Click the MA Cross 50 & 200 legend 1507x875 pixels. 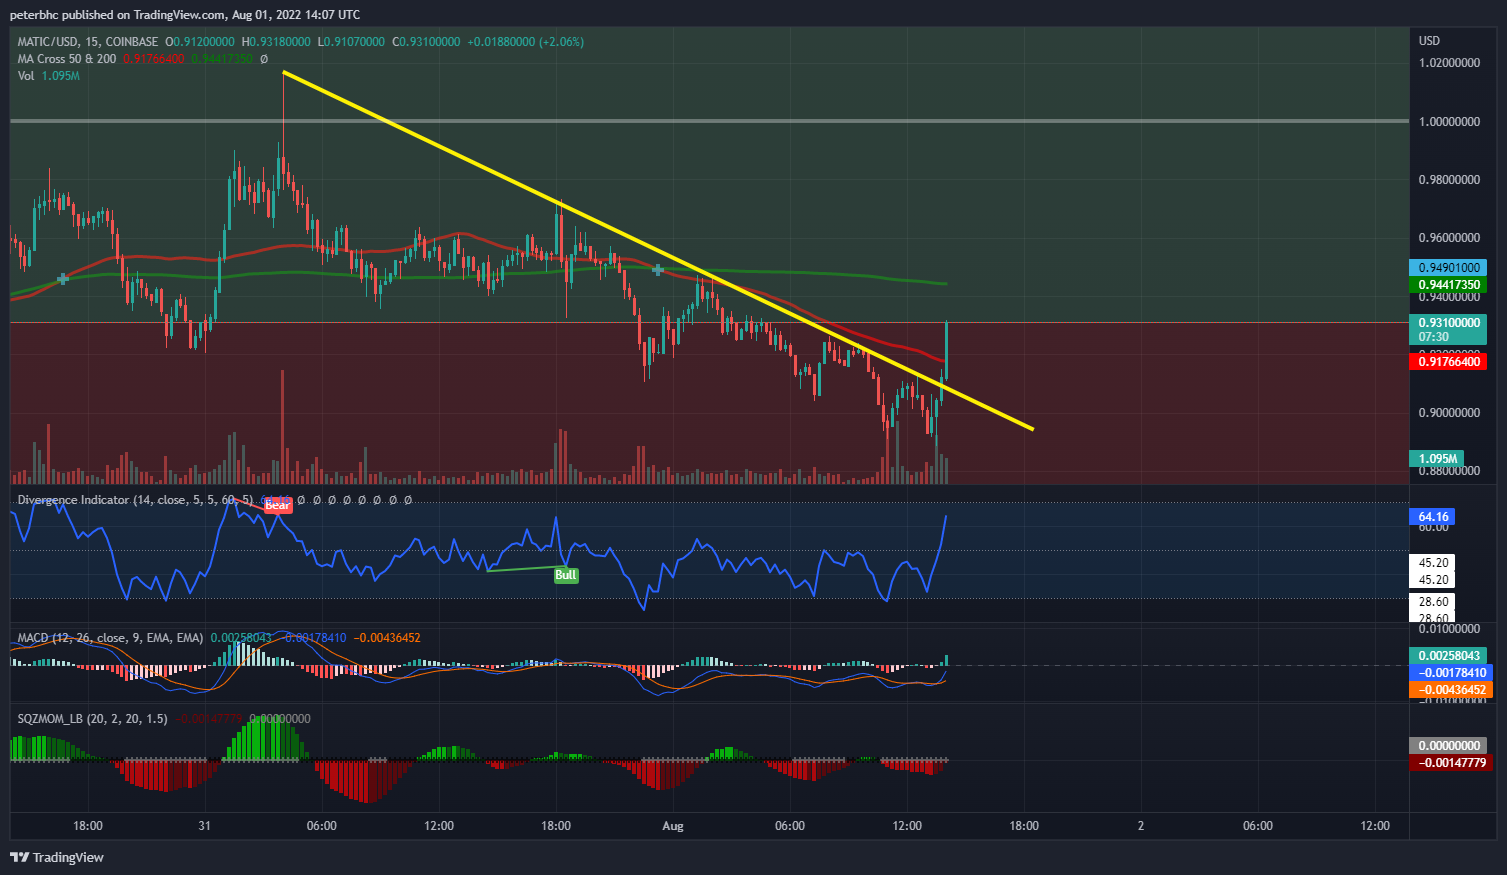pyautogui.click(x=67, y=59)
